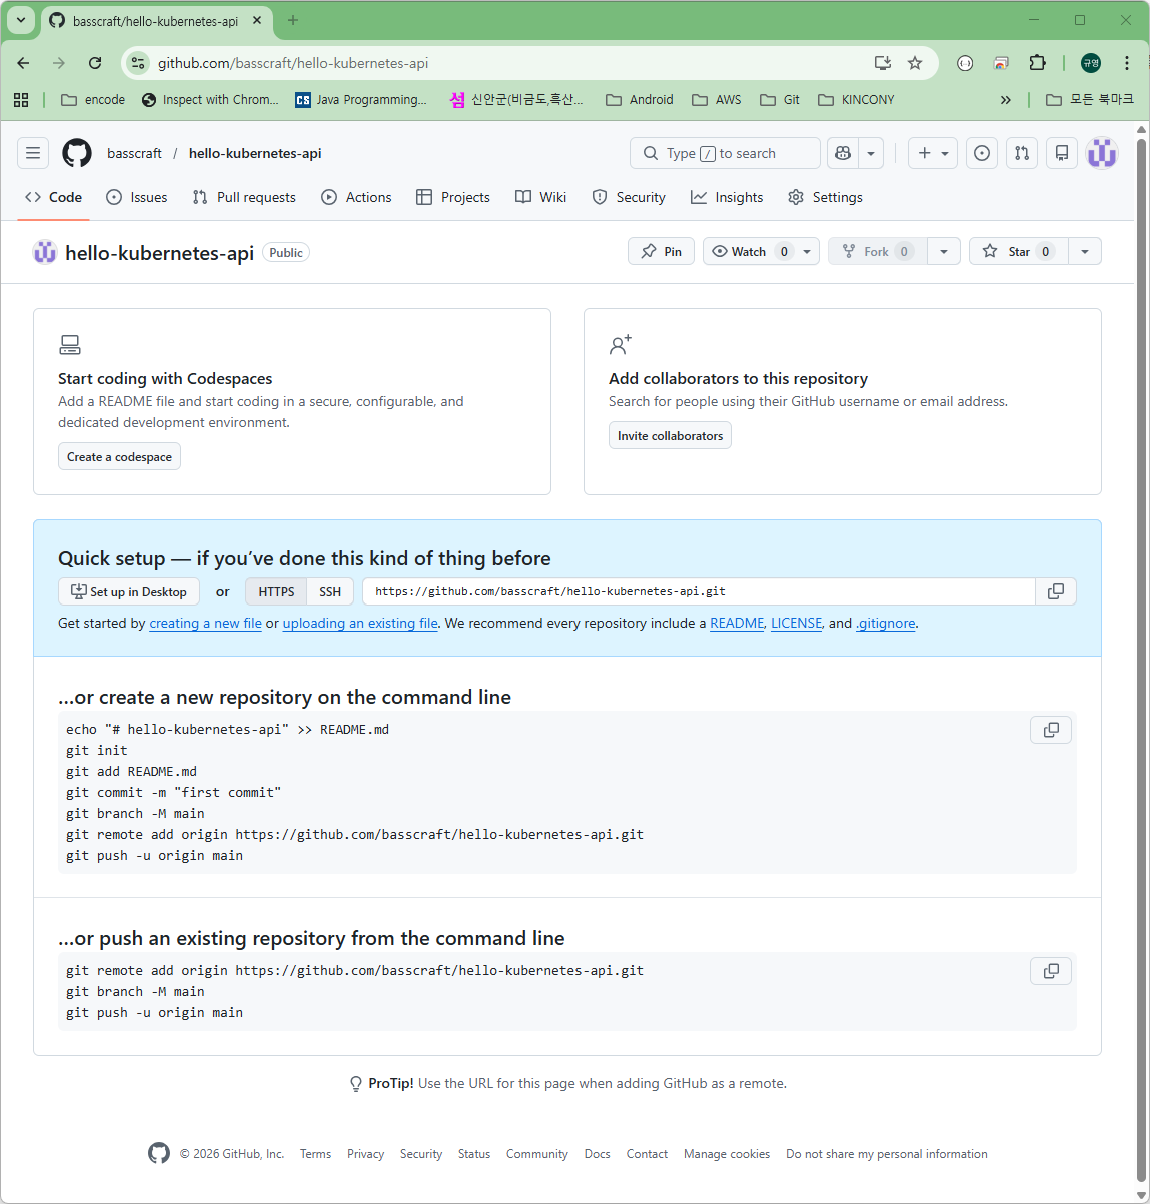Viewport: 1150px width, 1204px height.
Task: Open your issues icon in header
Action: click(x=982, y=153)
